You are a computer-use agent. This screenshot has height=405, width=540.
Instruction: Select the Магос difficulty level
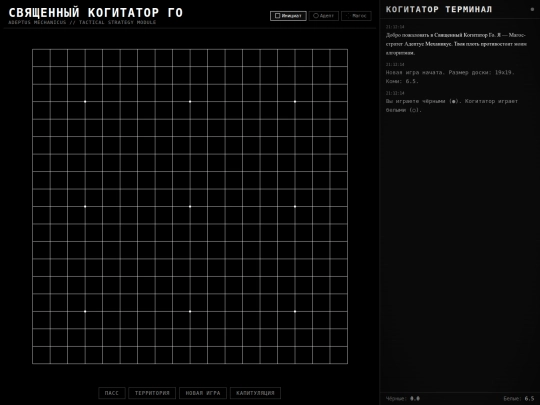click(x=356, y=16)
